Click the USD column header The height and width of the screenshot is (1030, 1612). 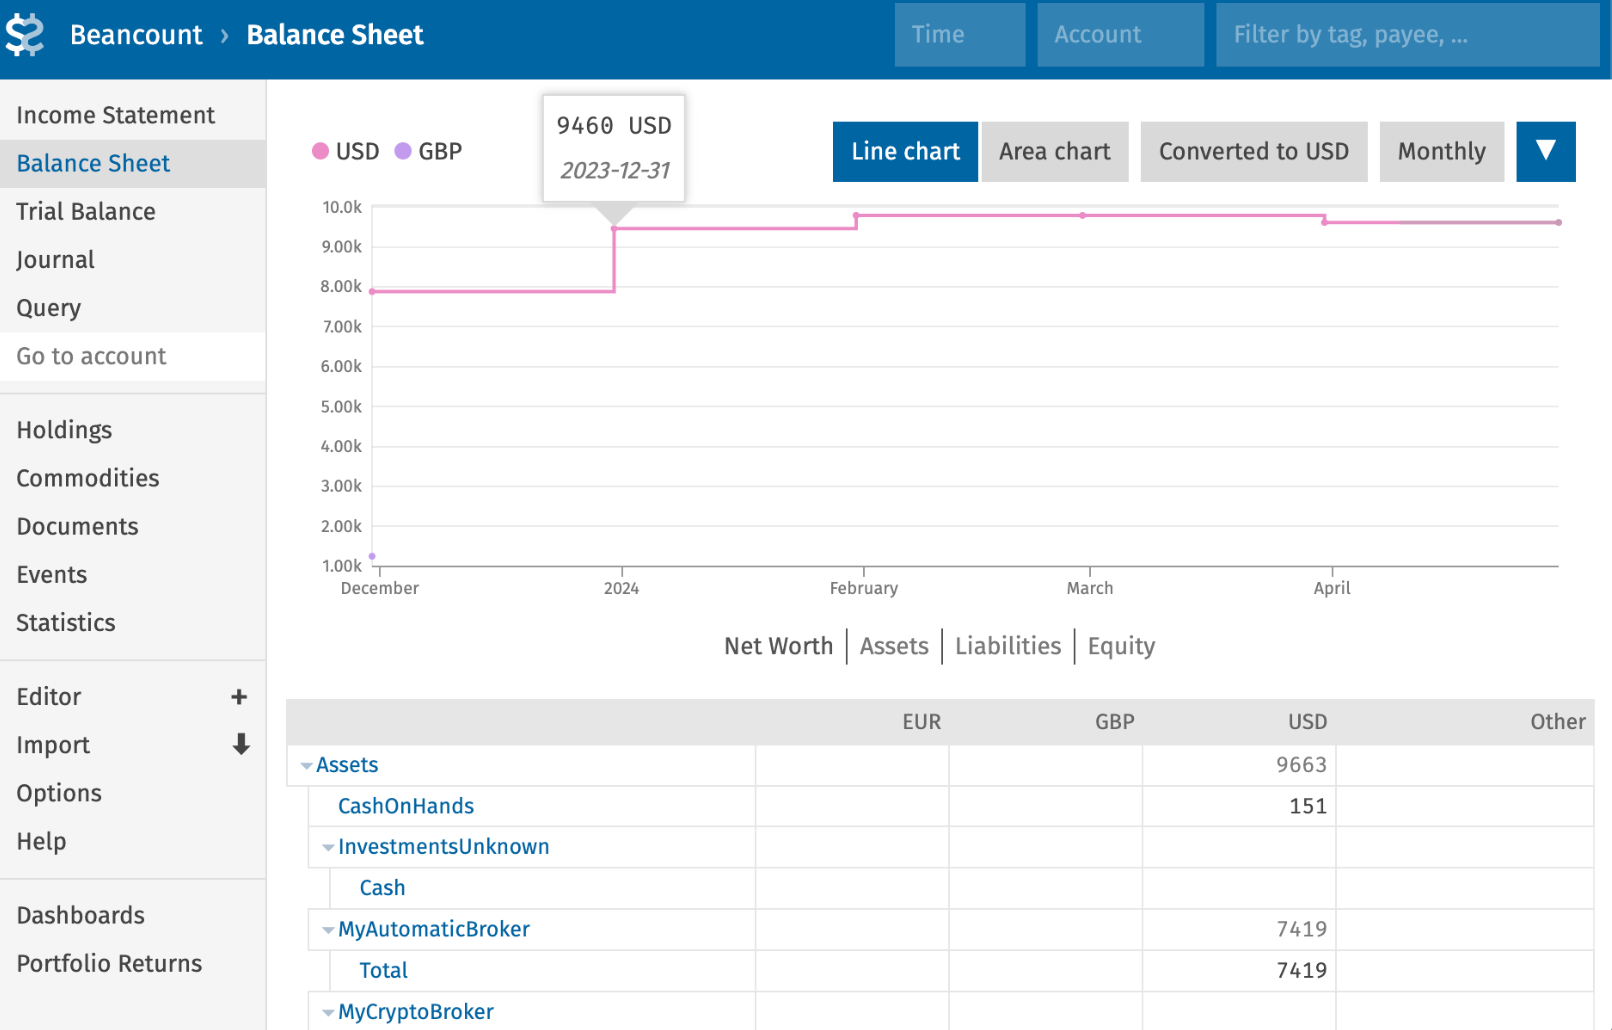(x=1307, y=722)
